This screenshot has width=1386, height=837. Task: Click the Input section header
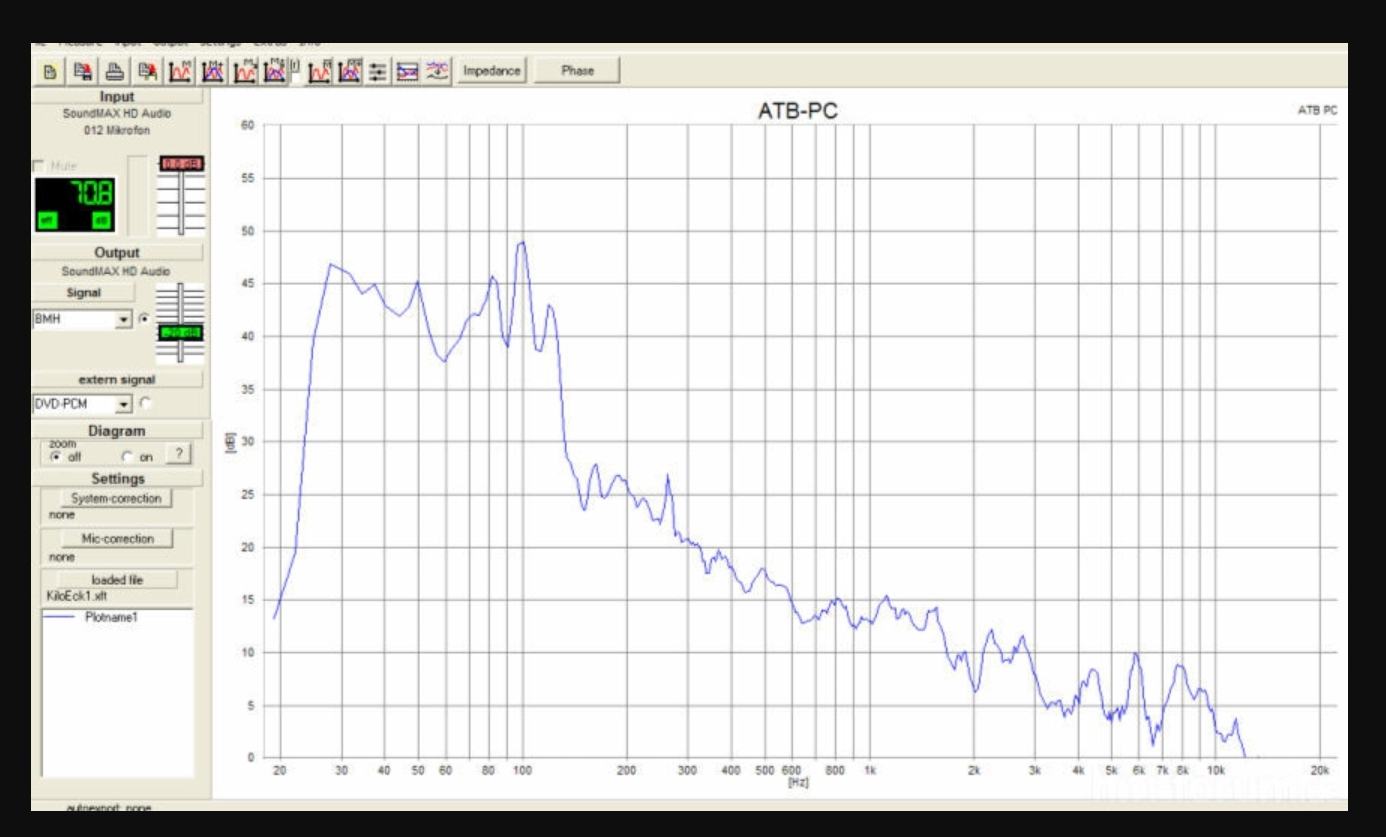(x=117, y=97)
